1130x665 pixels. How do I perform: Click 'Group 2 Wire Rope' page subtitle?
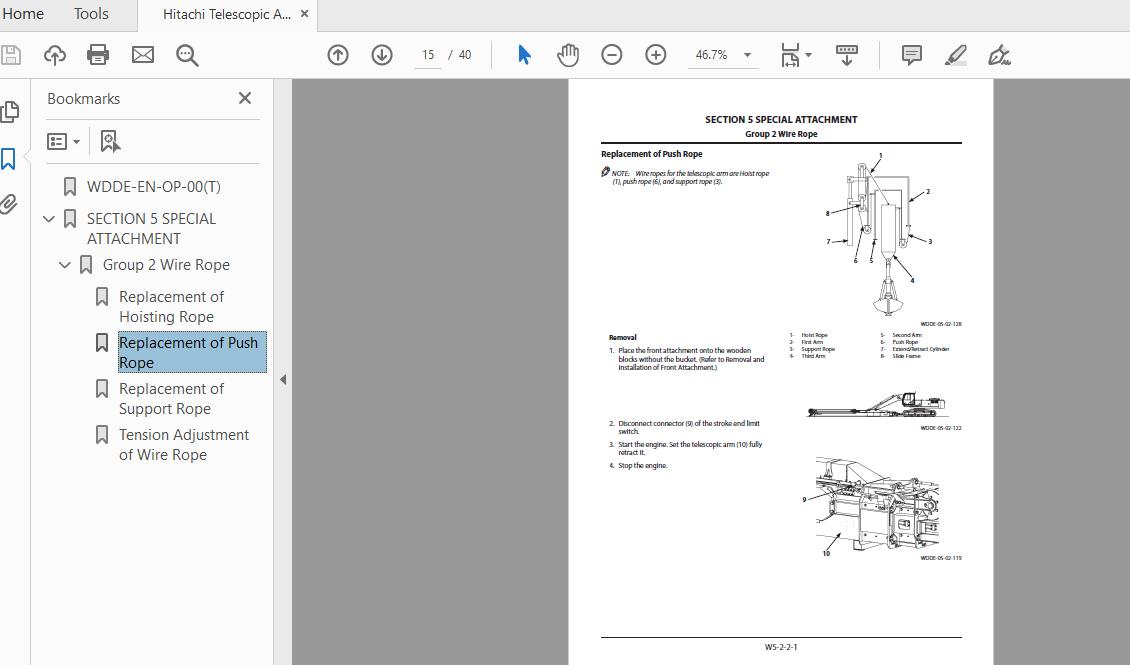(x=781, y=134)
